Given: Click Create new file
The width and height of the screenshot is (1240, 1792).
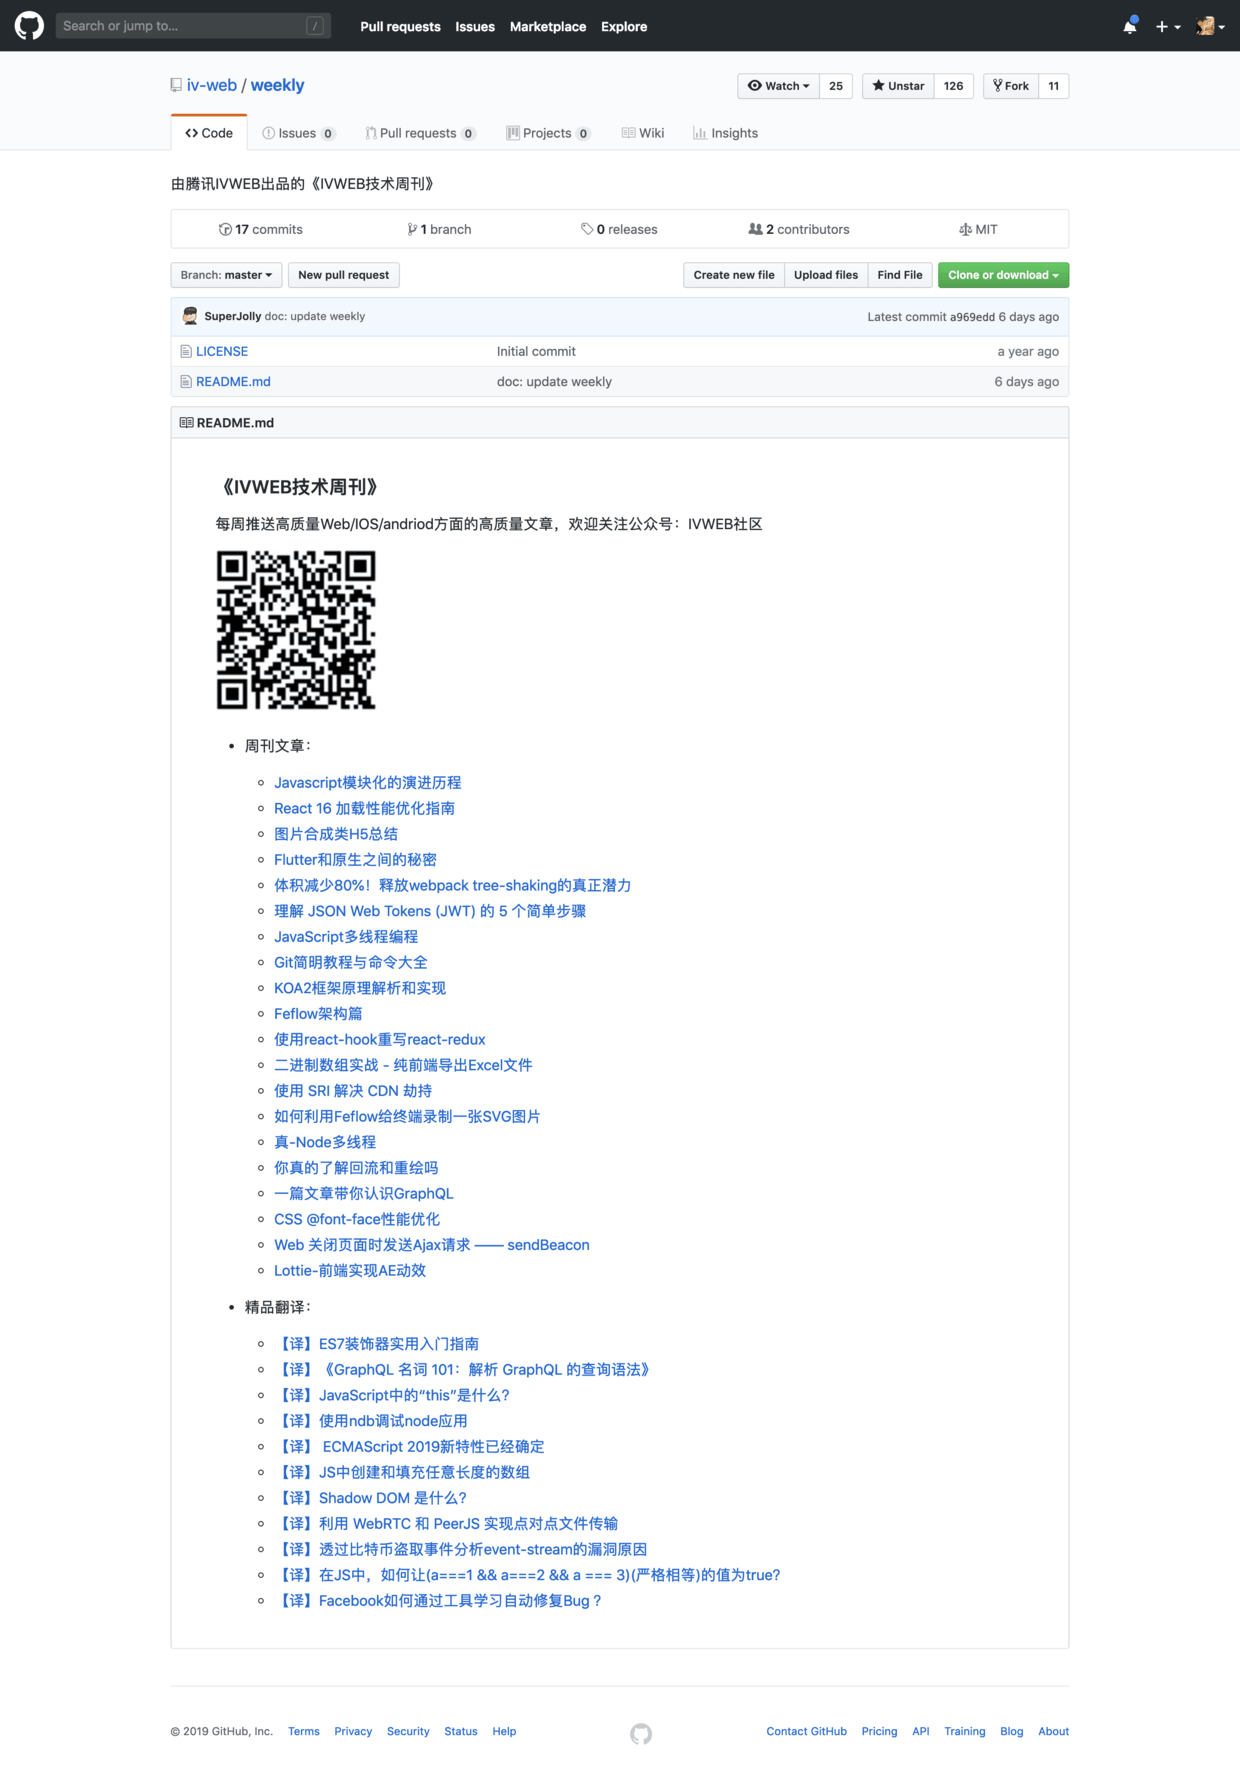Looking at the screenshot, I should pyautogui.click(x=734, y=275).
